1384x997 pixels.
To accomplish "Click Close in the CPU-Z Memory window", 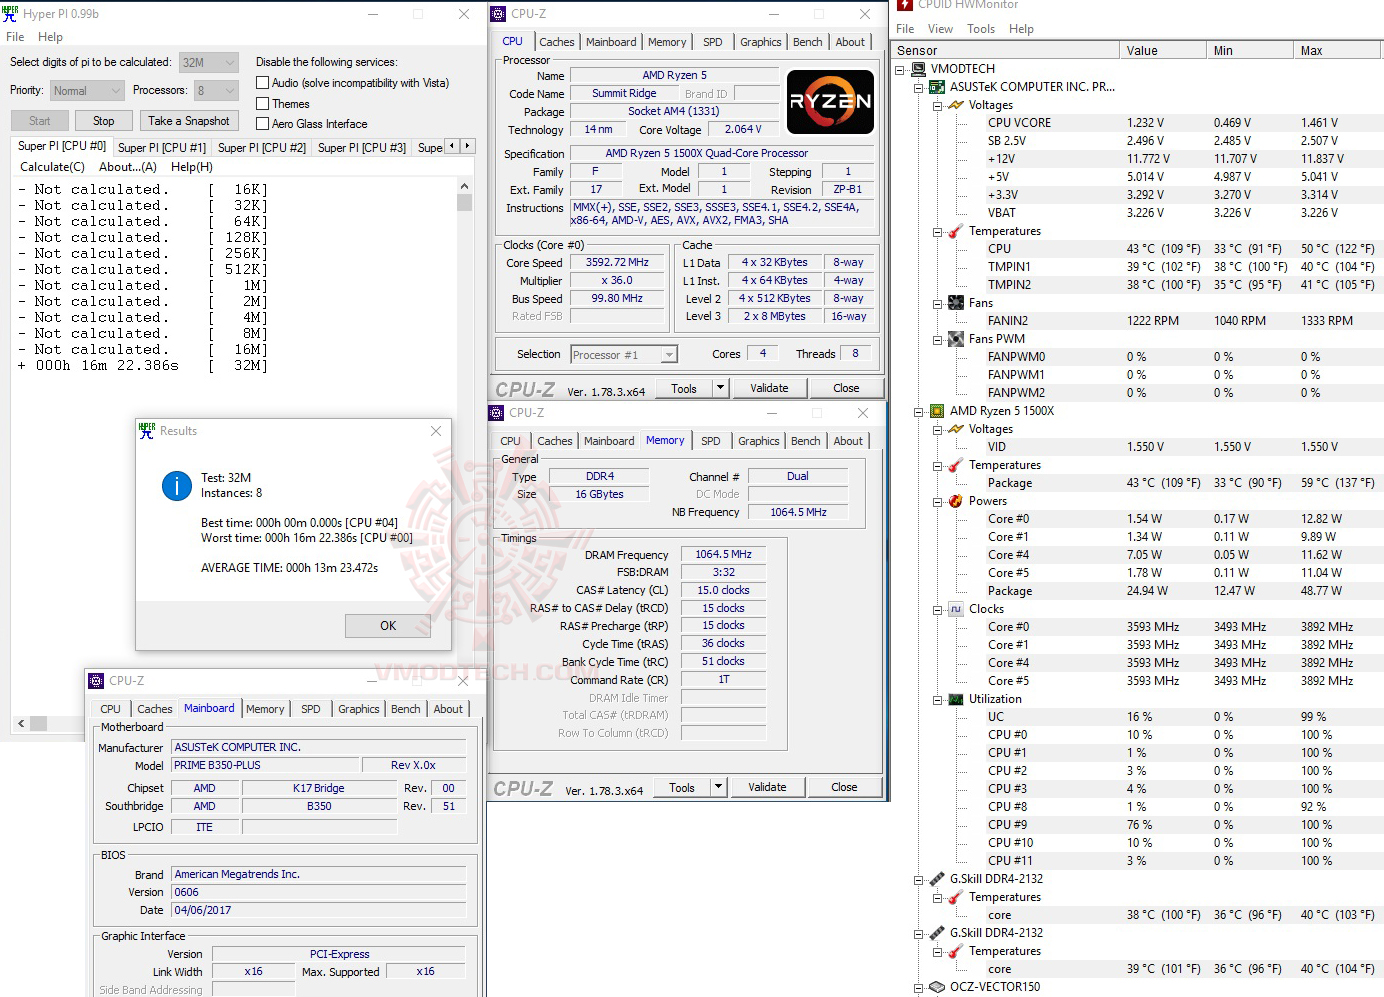I will click(x=844, y=787).
